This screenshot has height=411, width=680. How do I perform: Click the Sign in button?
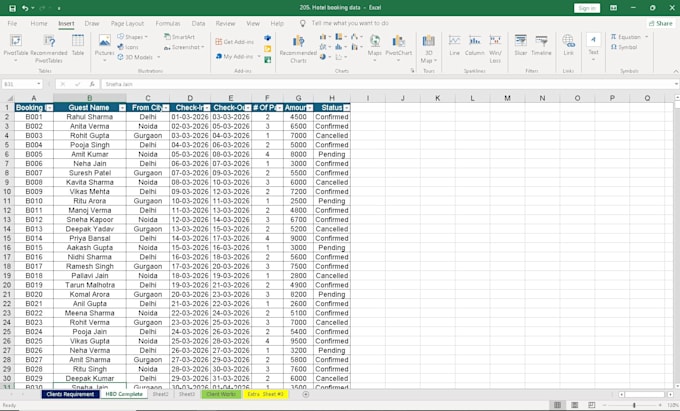click(x=587, y=8)
